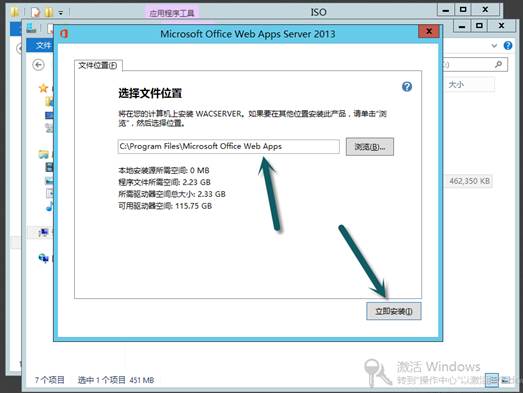Click new folder icon in ISO quick access
Screen dimensions: 523x393
(x=49, y=12)
